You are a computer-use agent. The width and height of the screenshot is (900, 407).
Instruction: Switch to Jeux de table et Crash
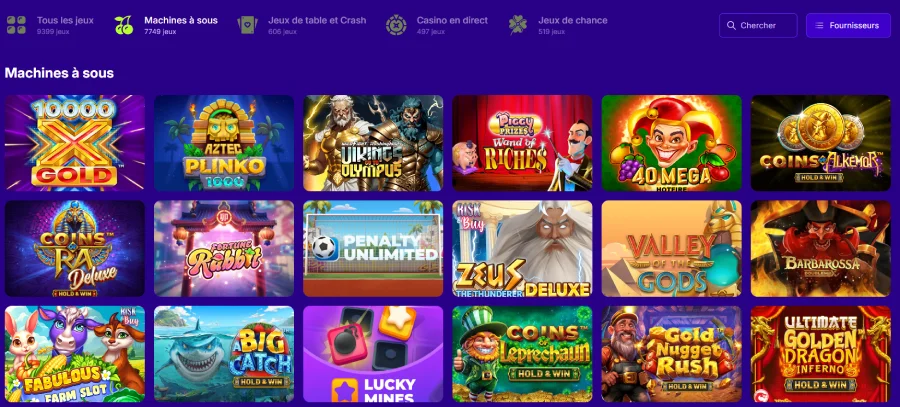point(302,25)
